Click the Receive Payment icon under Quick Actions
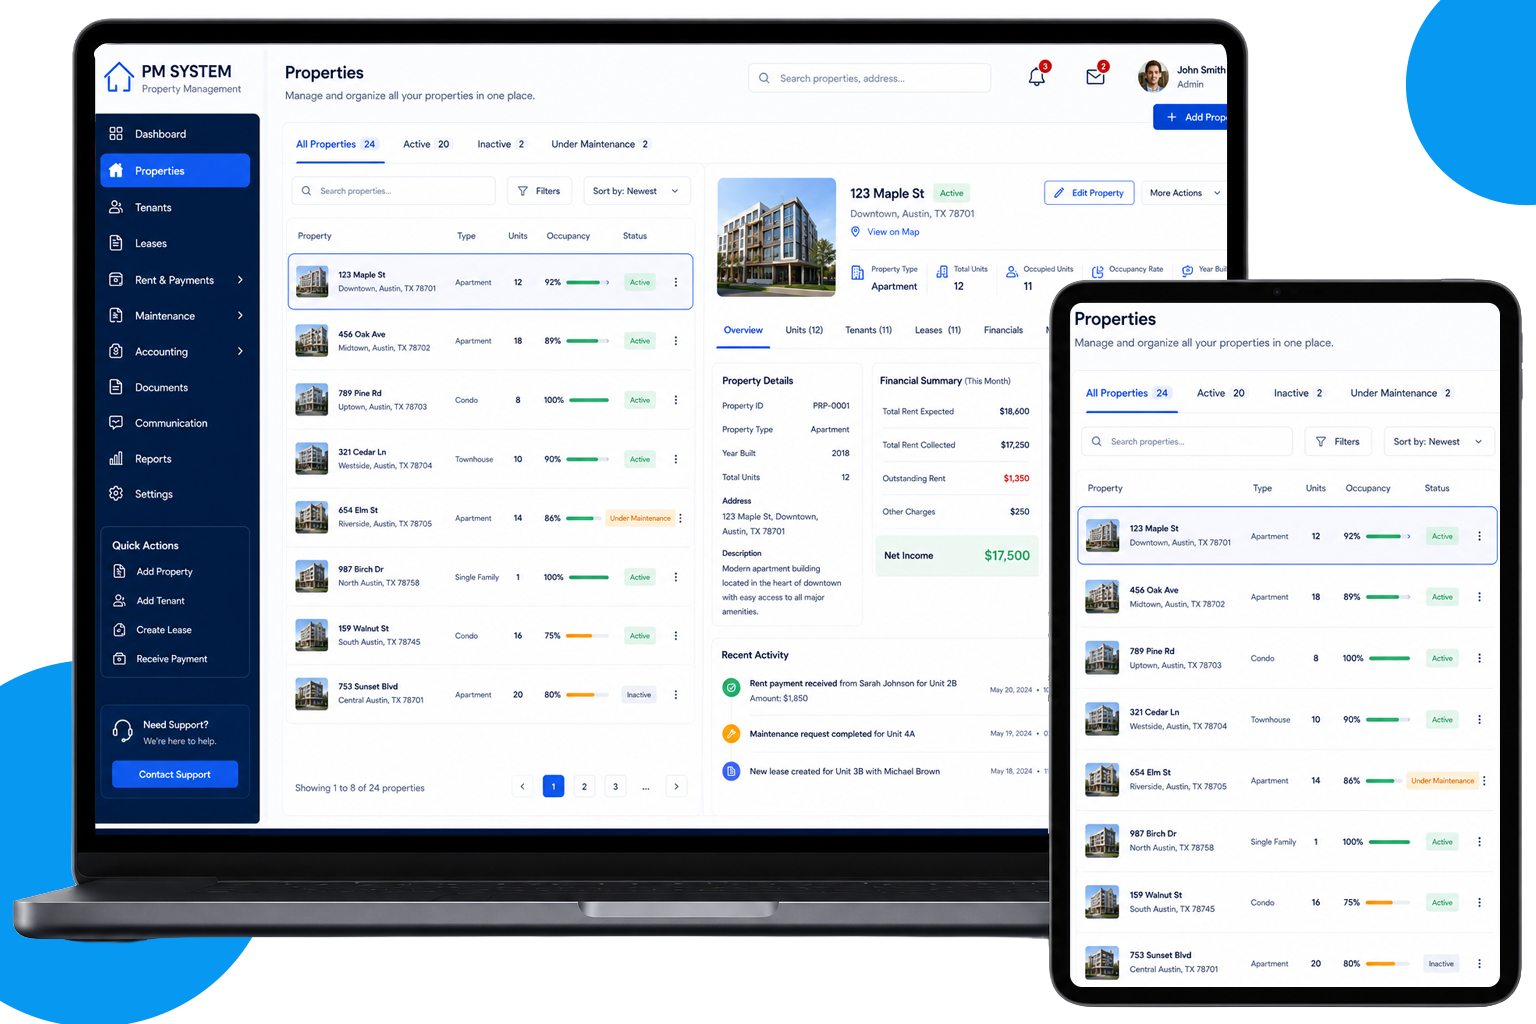The width and height of the screenshot is (1536, 1024). coord(119,659)
